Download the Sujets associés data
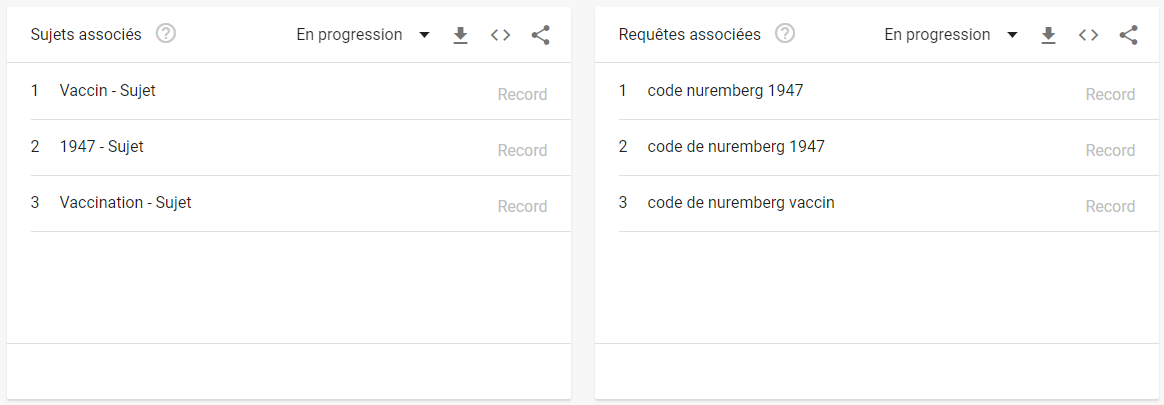Image resolution: width=1164 pixels, height=405 pixels. click(460, 36)
